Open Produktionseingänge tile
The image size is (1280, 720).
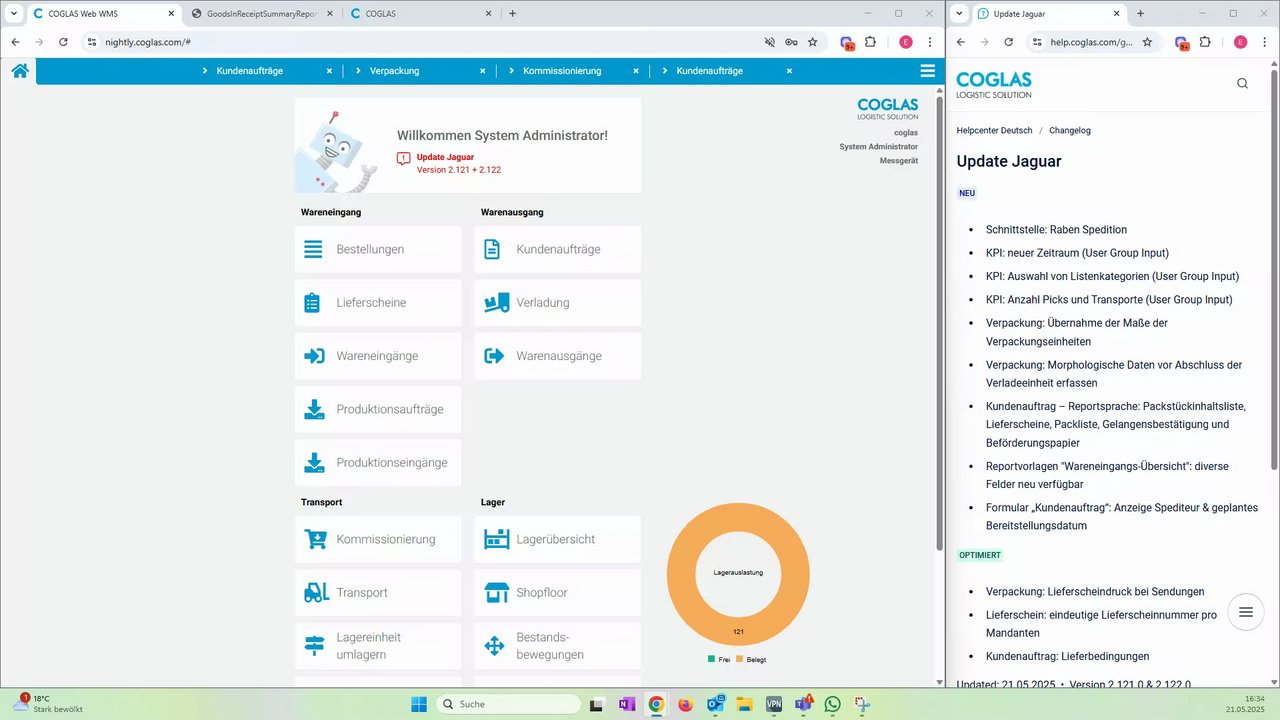point(378,463)
